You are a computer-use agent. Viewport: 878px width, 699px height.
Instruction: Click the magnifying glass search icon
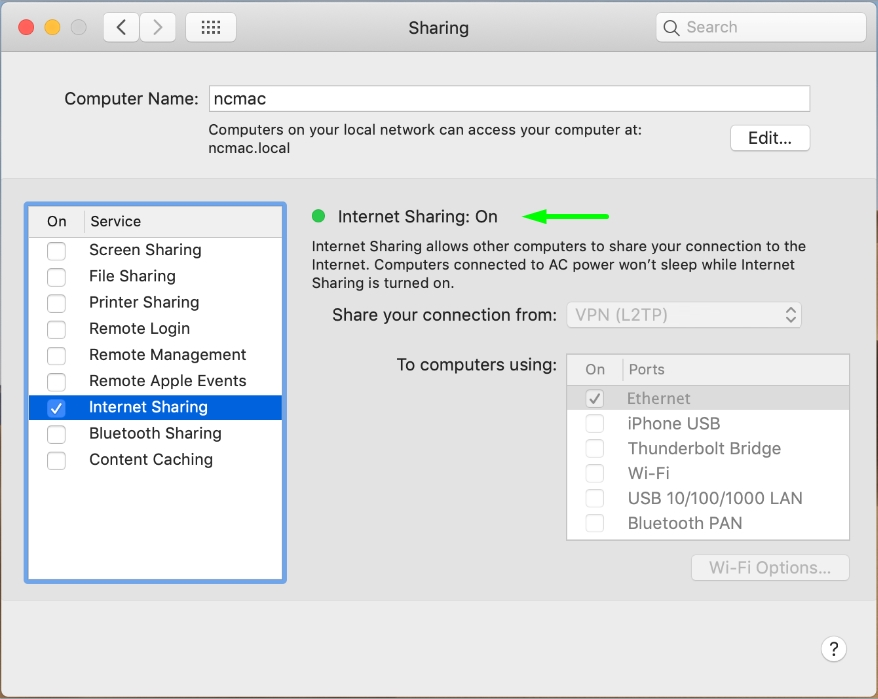coord(671,27)
